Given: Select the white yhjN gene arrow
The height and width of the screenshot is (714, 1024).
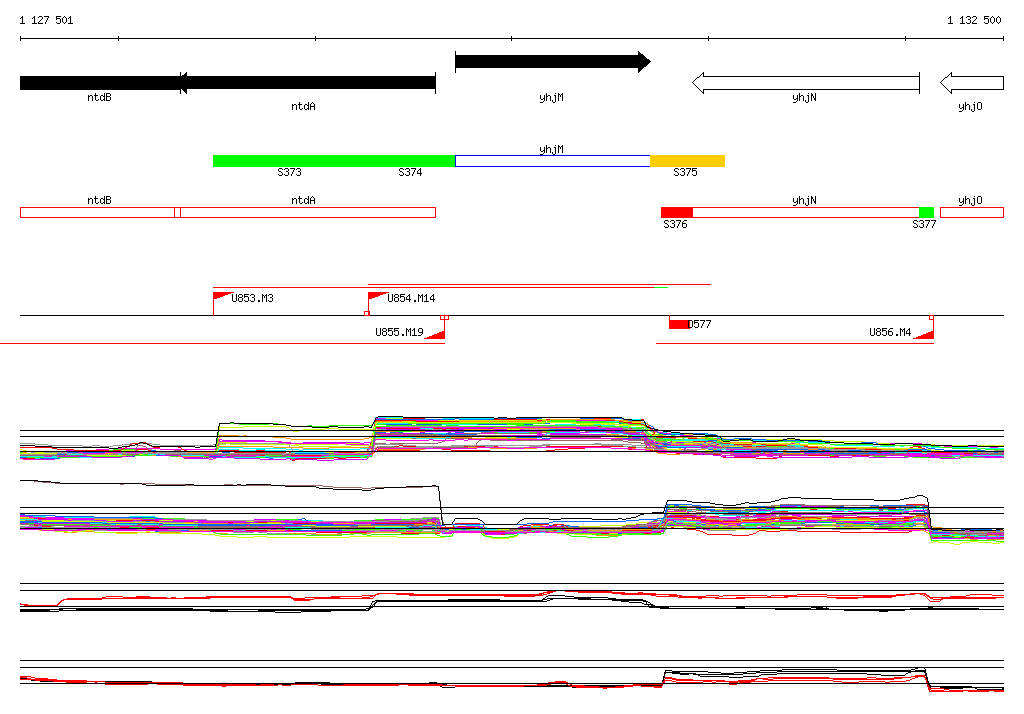Looking at the screenshot, I should (x=806, y=83).
